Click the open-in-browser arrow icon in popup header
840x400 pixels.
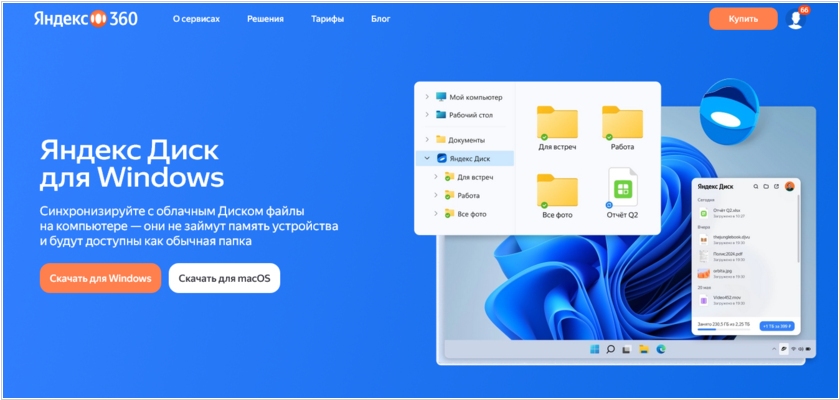coord(776,186)
